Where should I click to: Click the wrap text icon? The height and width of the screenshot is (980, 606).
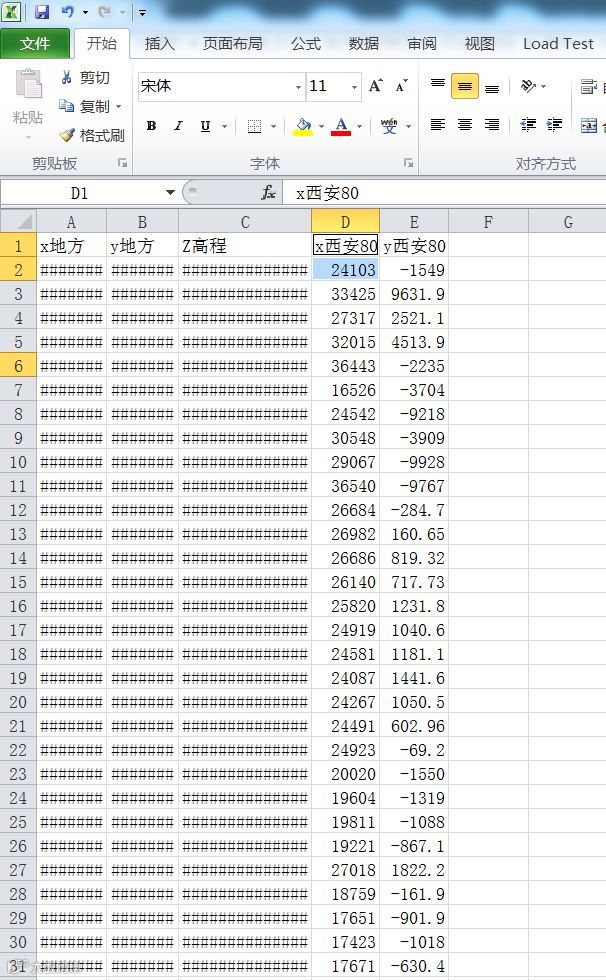tap(588, 87)
